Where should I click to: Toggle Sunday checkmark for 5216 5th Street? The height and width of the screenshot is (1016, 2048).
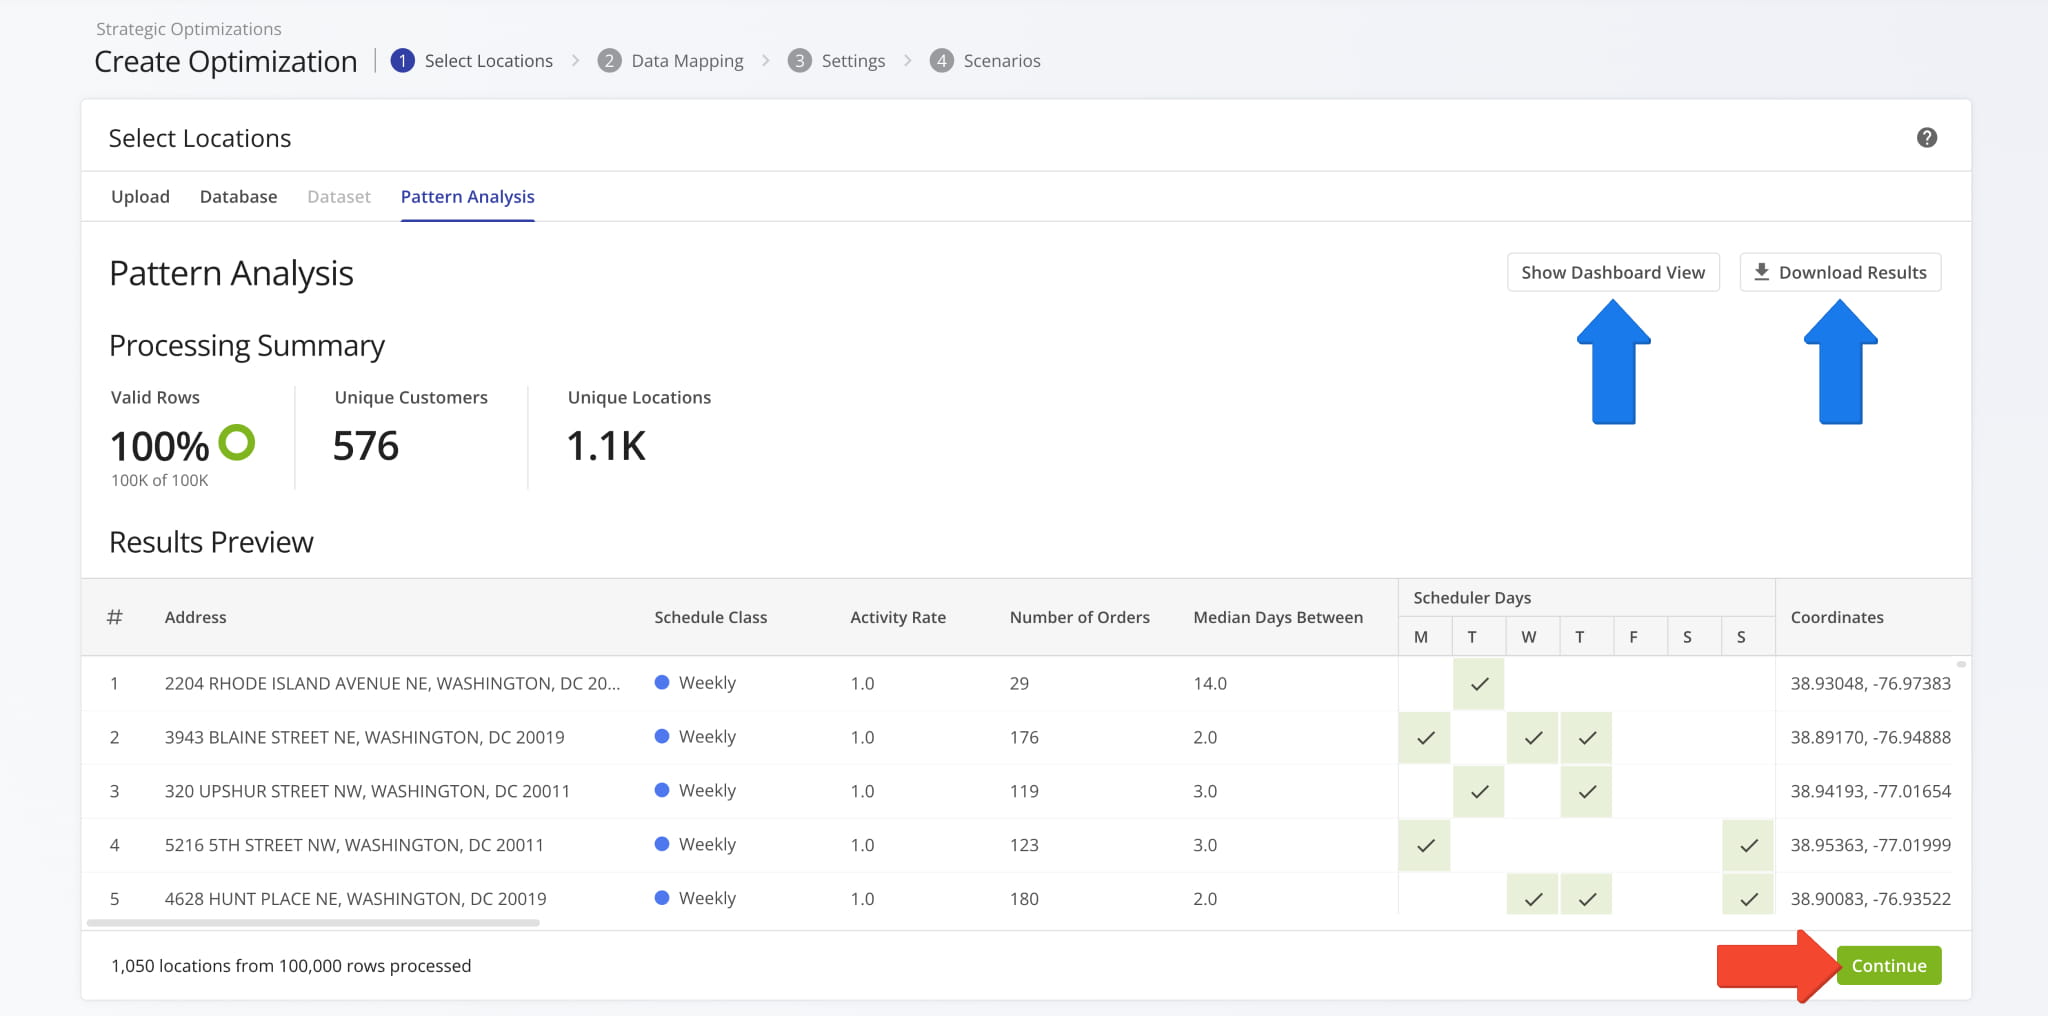pos(1748,845)
